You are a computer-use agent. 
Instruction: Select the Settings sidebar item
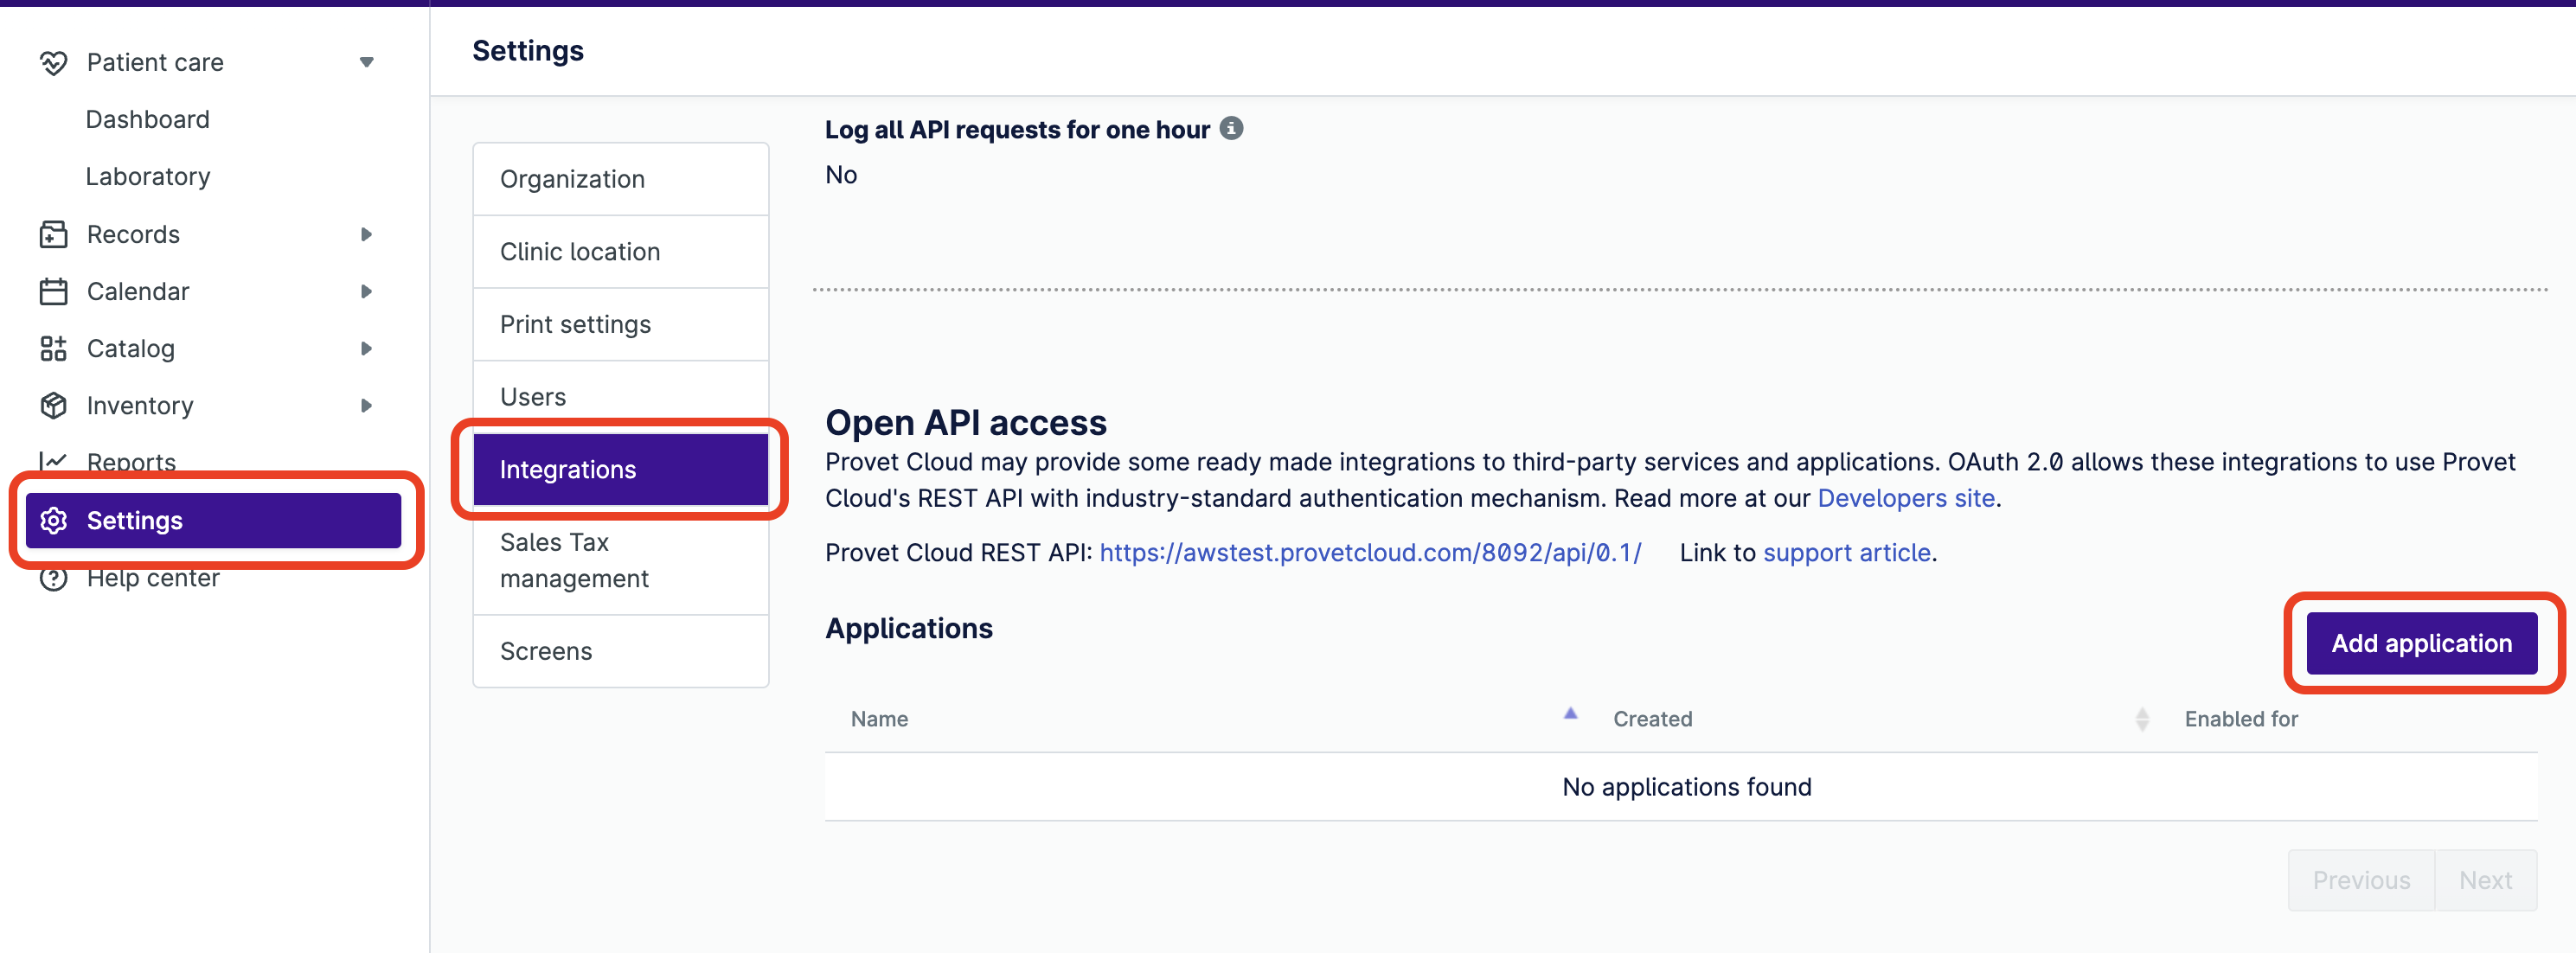[x=213, y=521]
